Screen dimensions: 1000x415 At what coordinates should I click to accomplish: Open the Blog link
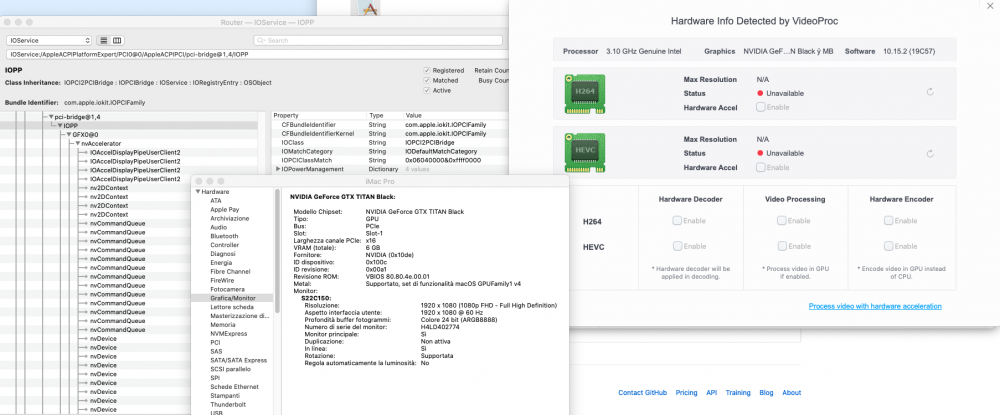[767, 393]
